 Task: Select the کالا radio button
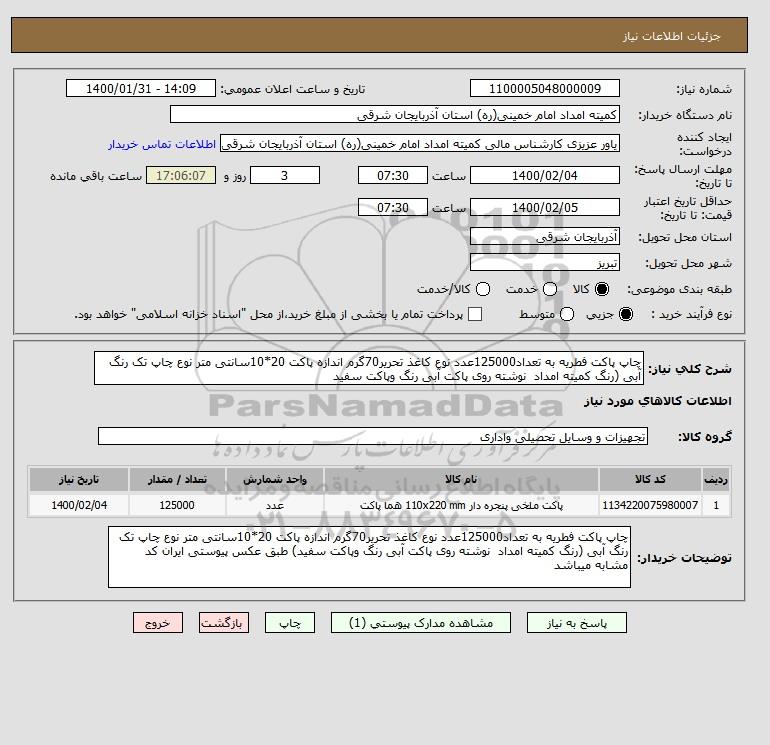pos(602,289)
